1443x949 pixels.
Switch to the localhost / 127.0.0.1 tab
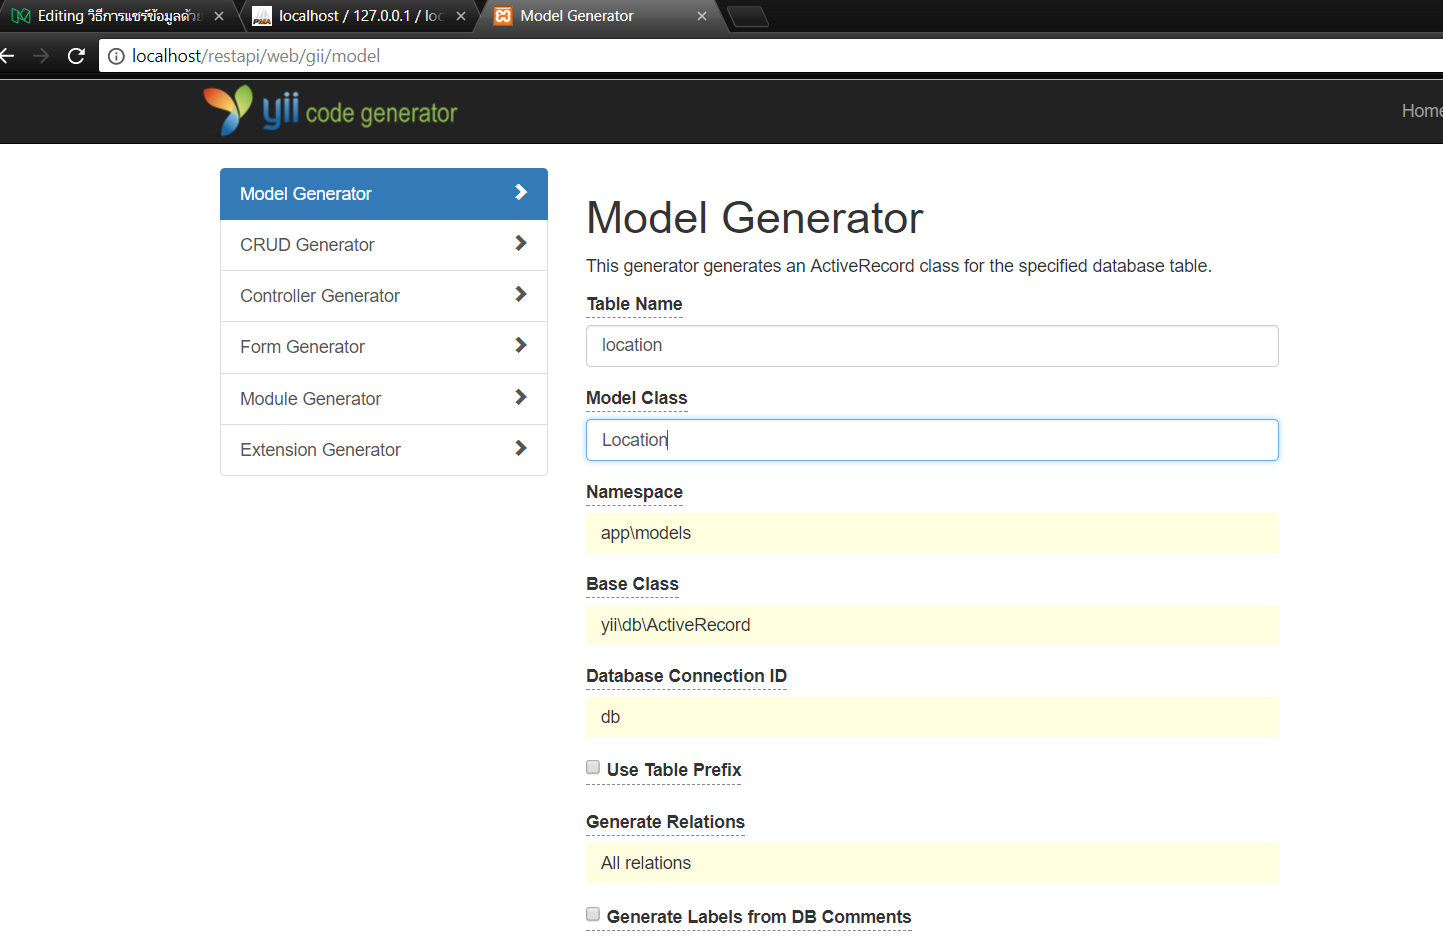pyautogui.click(x=359, y=16)
